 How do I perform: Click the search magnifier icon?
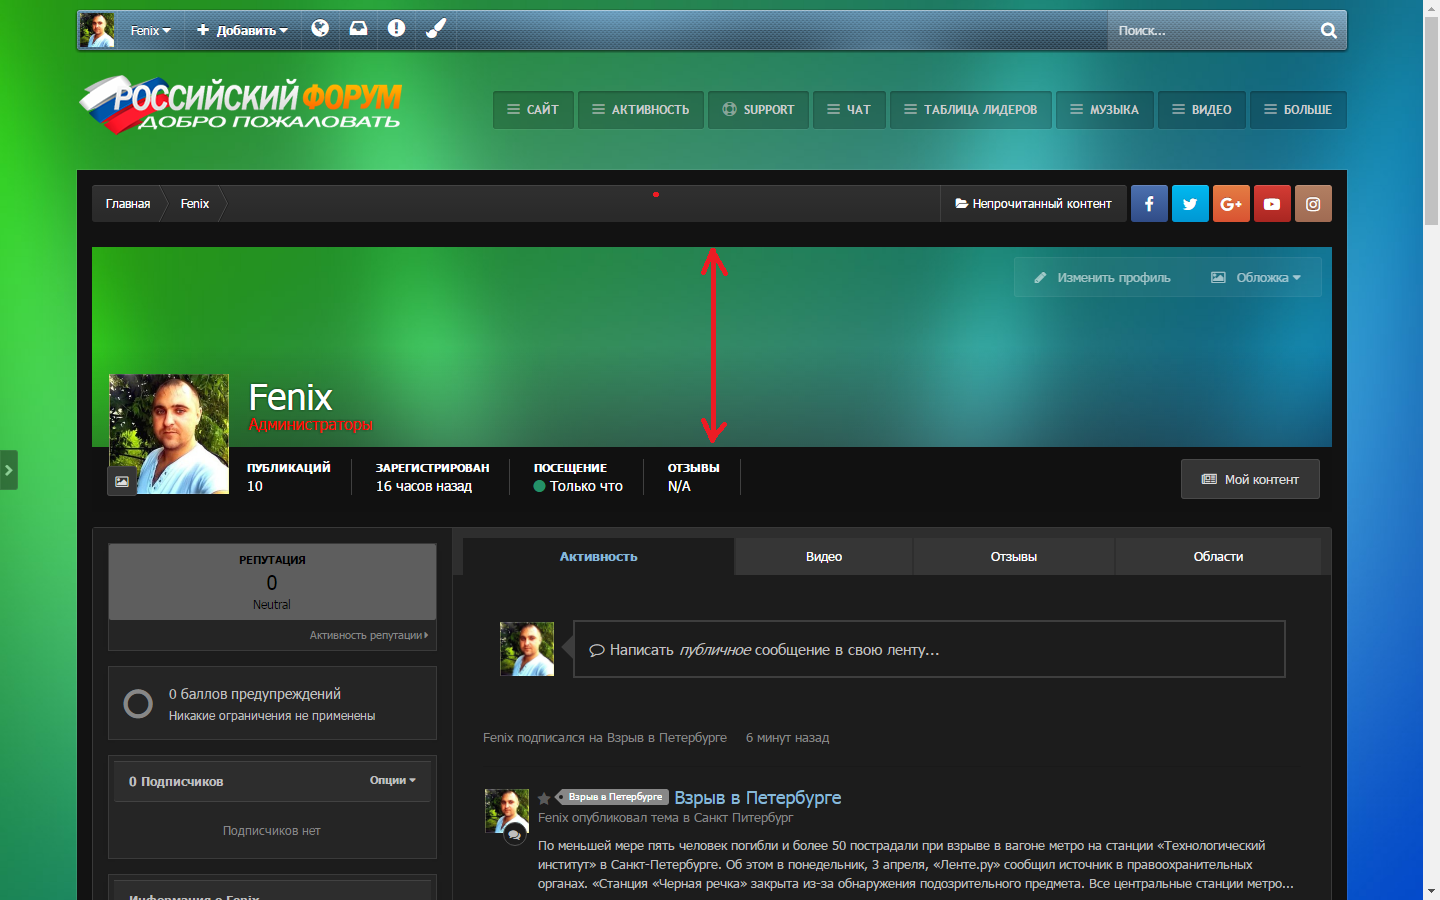click(x=1328, y=30)
